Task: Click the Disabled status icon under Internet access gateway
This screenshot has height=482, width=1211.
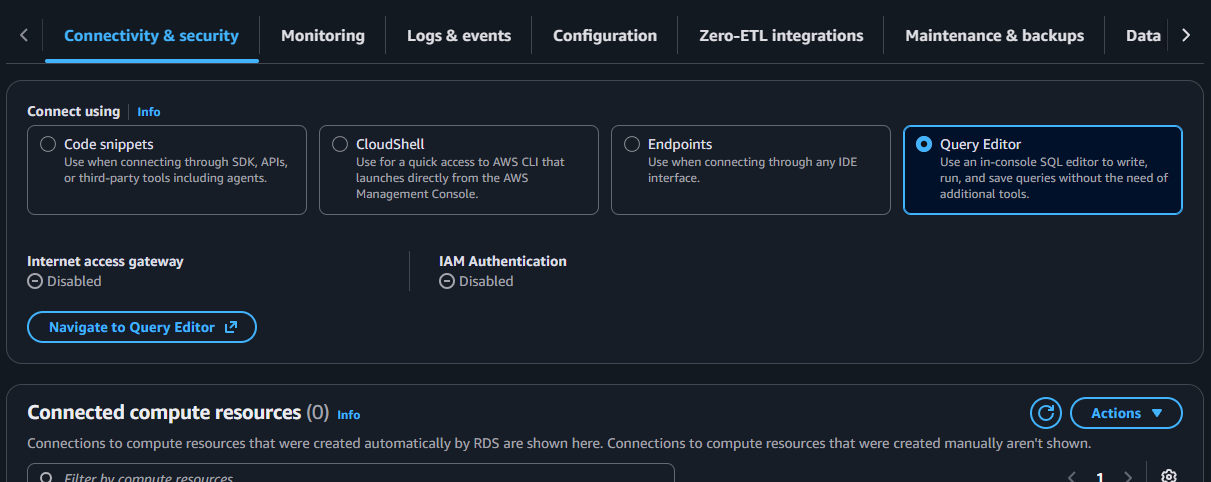Action: (34, 282)
